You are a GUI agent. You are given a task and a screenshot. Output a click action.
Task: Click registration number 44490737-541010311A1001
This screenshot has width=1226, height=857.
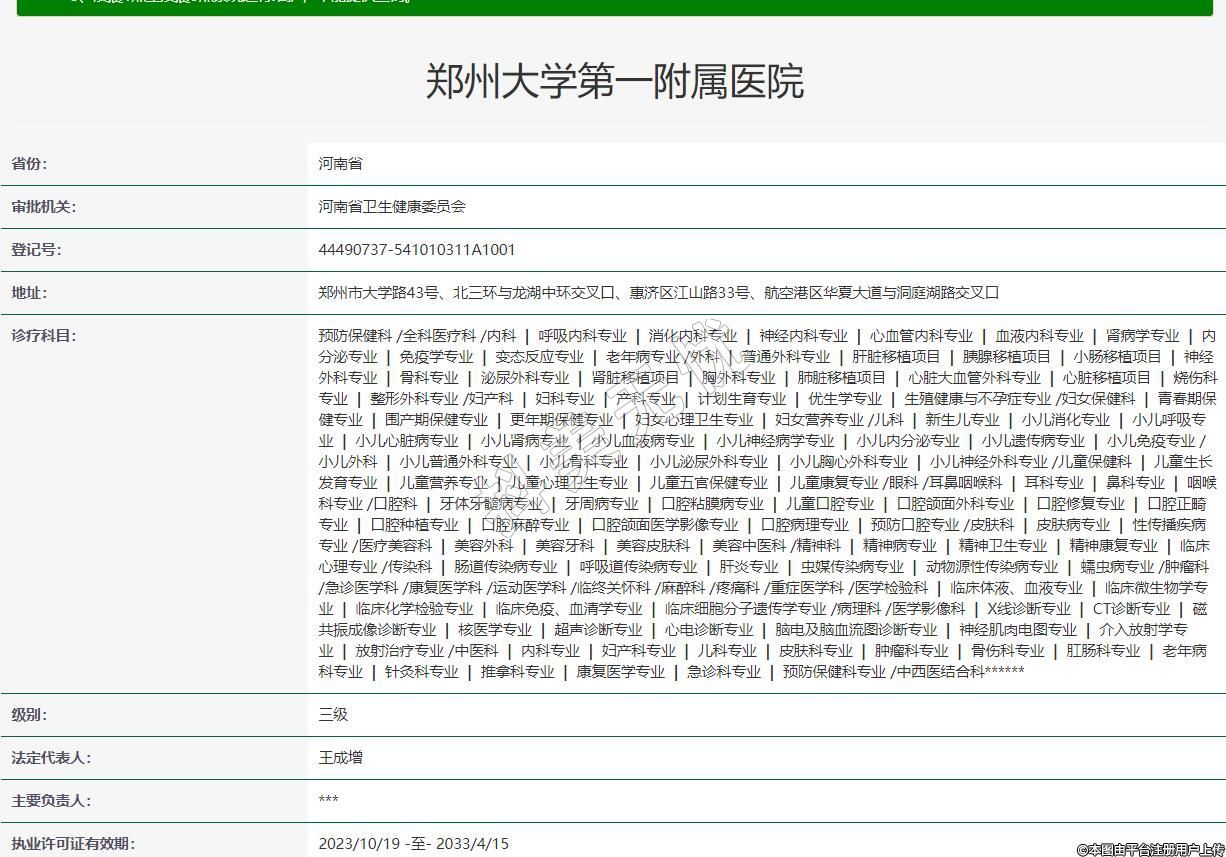tap(417, 250)
